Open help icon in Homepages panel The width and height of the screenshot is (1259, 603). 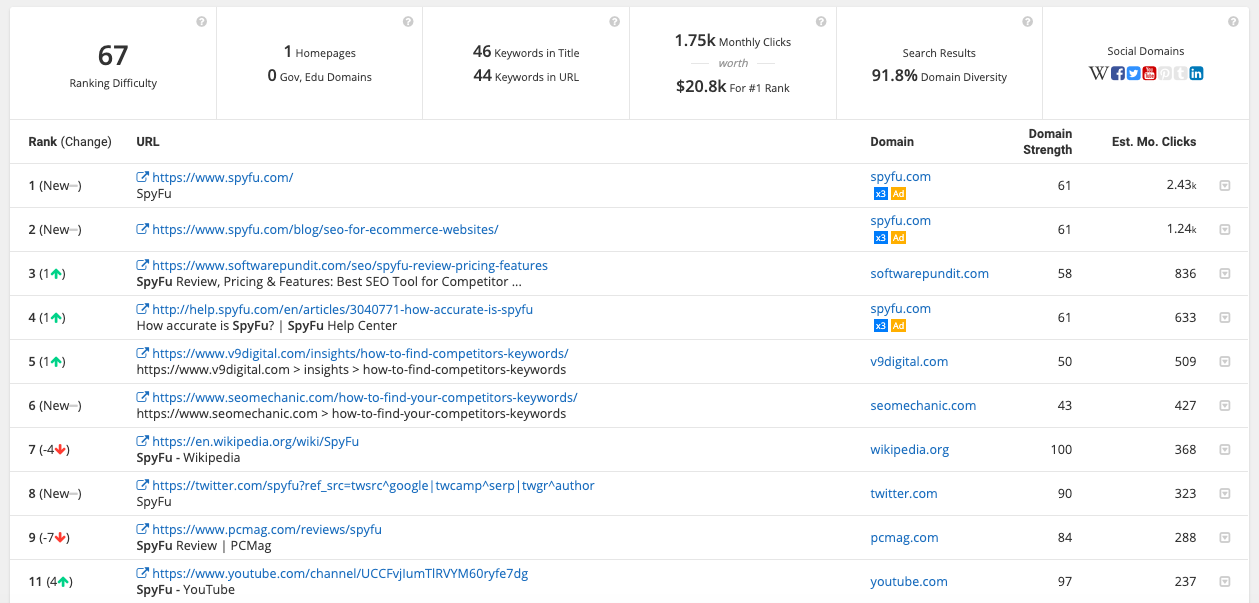[408, 22]
